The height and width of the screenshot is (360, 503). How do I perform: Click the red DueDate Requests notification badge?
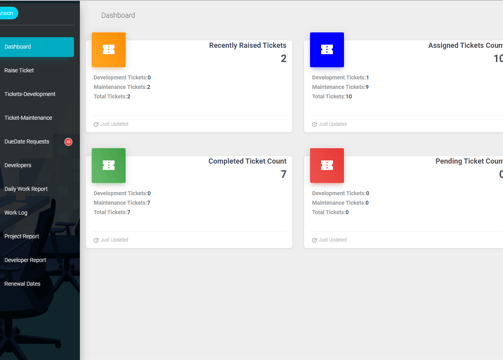click(68, 142)
